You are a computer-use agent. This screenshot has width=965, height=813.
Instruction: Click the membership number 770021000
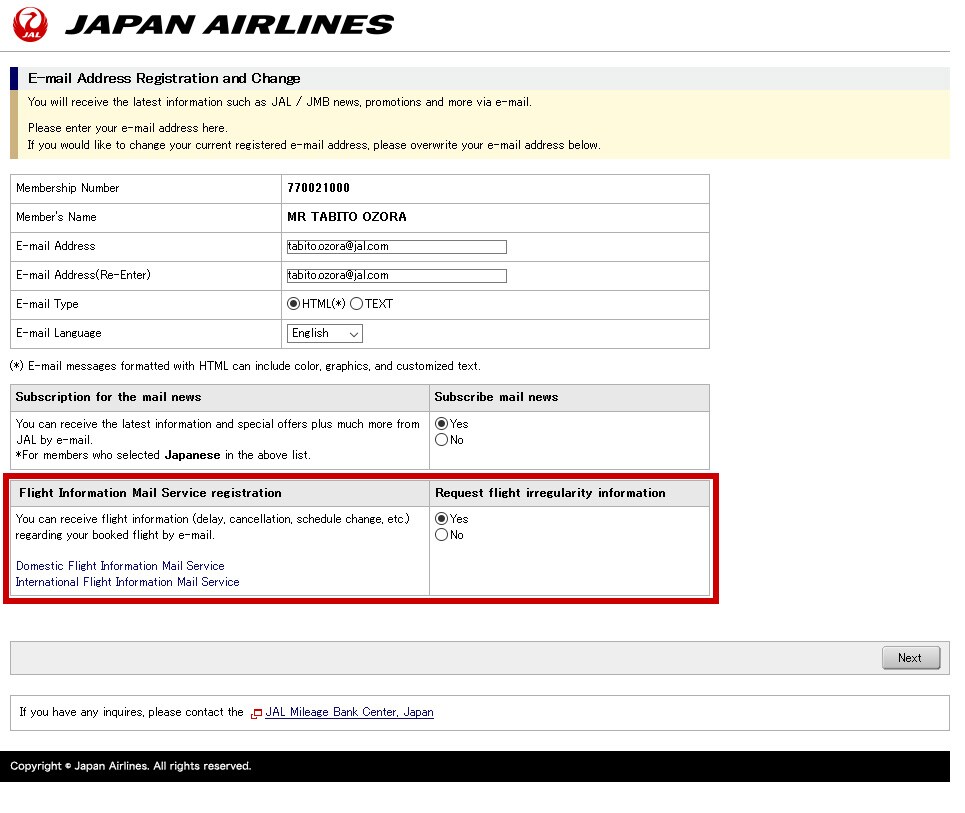318,188
